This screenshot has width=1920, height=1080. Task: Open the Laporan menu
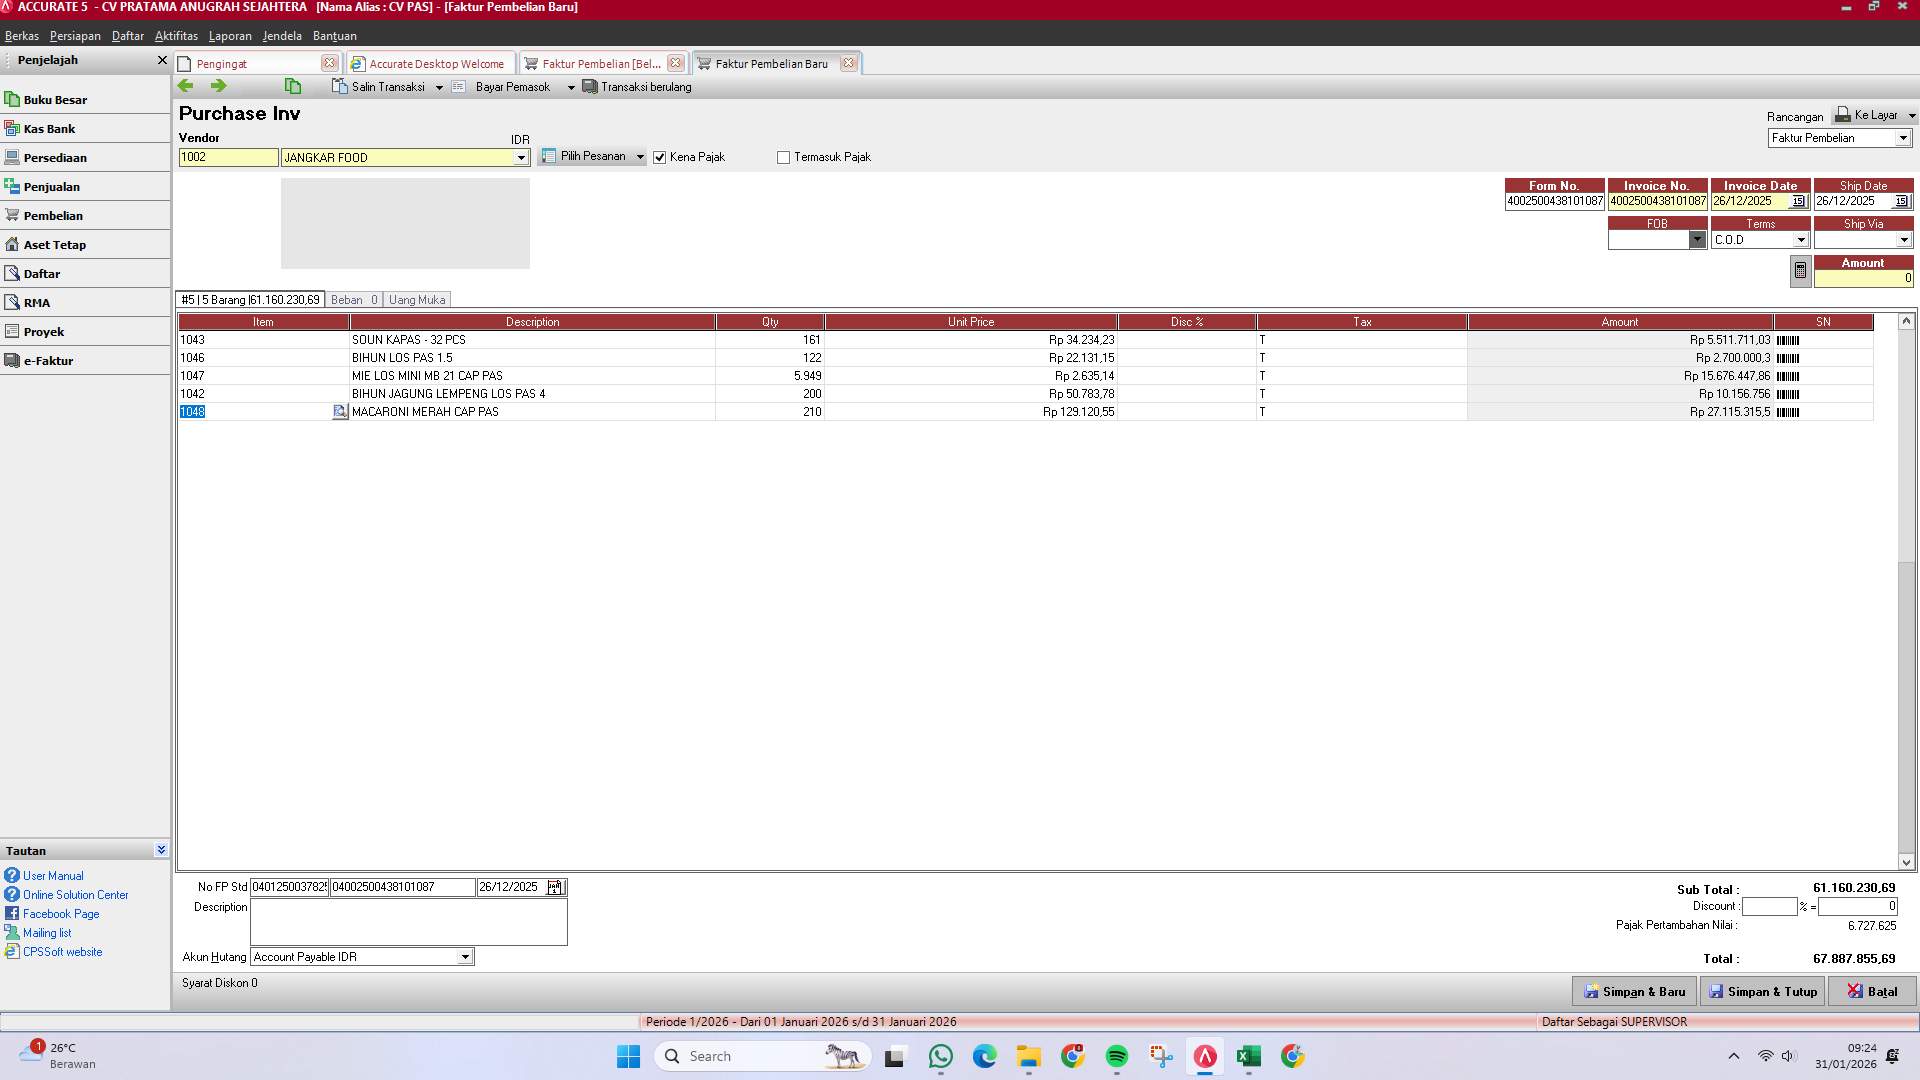230,36
